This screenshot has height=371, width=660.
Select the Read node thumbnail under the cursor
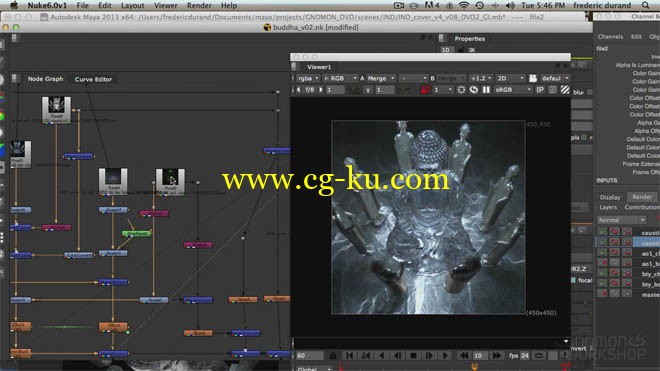(170, 181)
